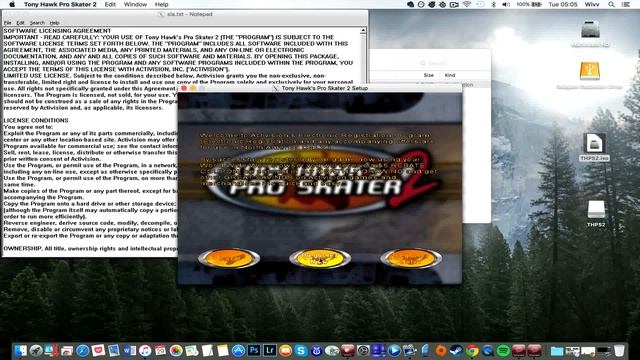Select the THPS2.iso file on the desktop
This screenshot has height=360, width=640.
pos(594,147)
